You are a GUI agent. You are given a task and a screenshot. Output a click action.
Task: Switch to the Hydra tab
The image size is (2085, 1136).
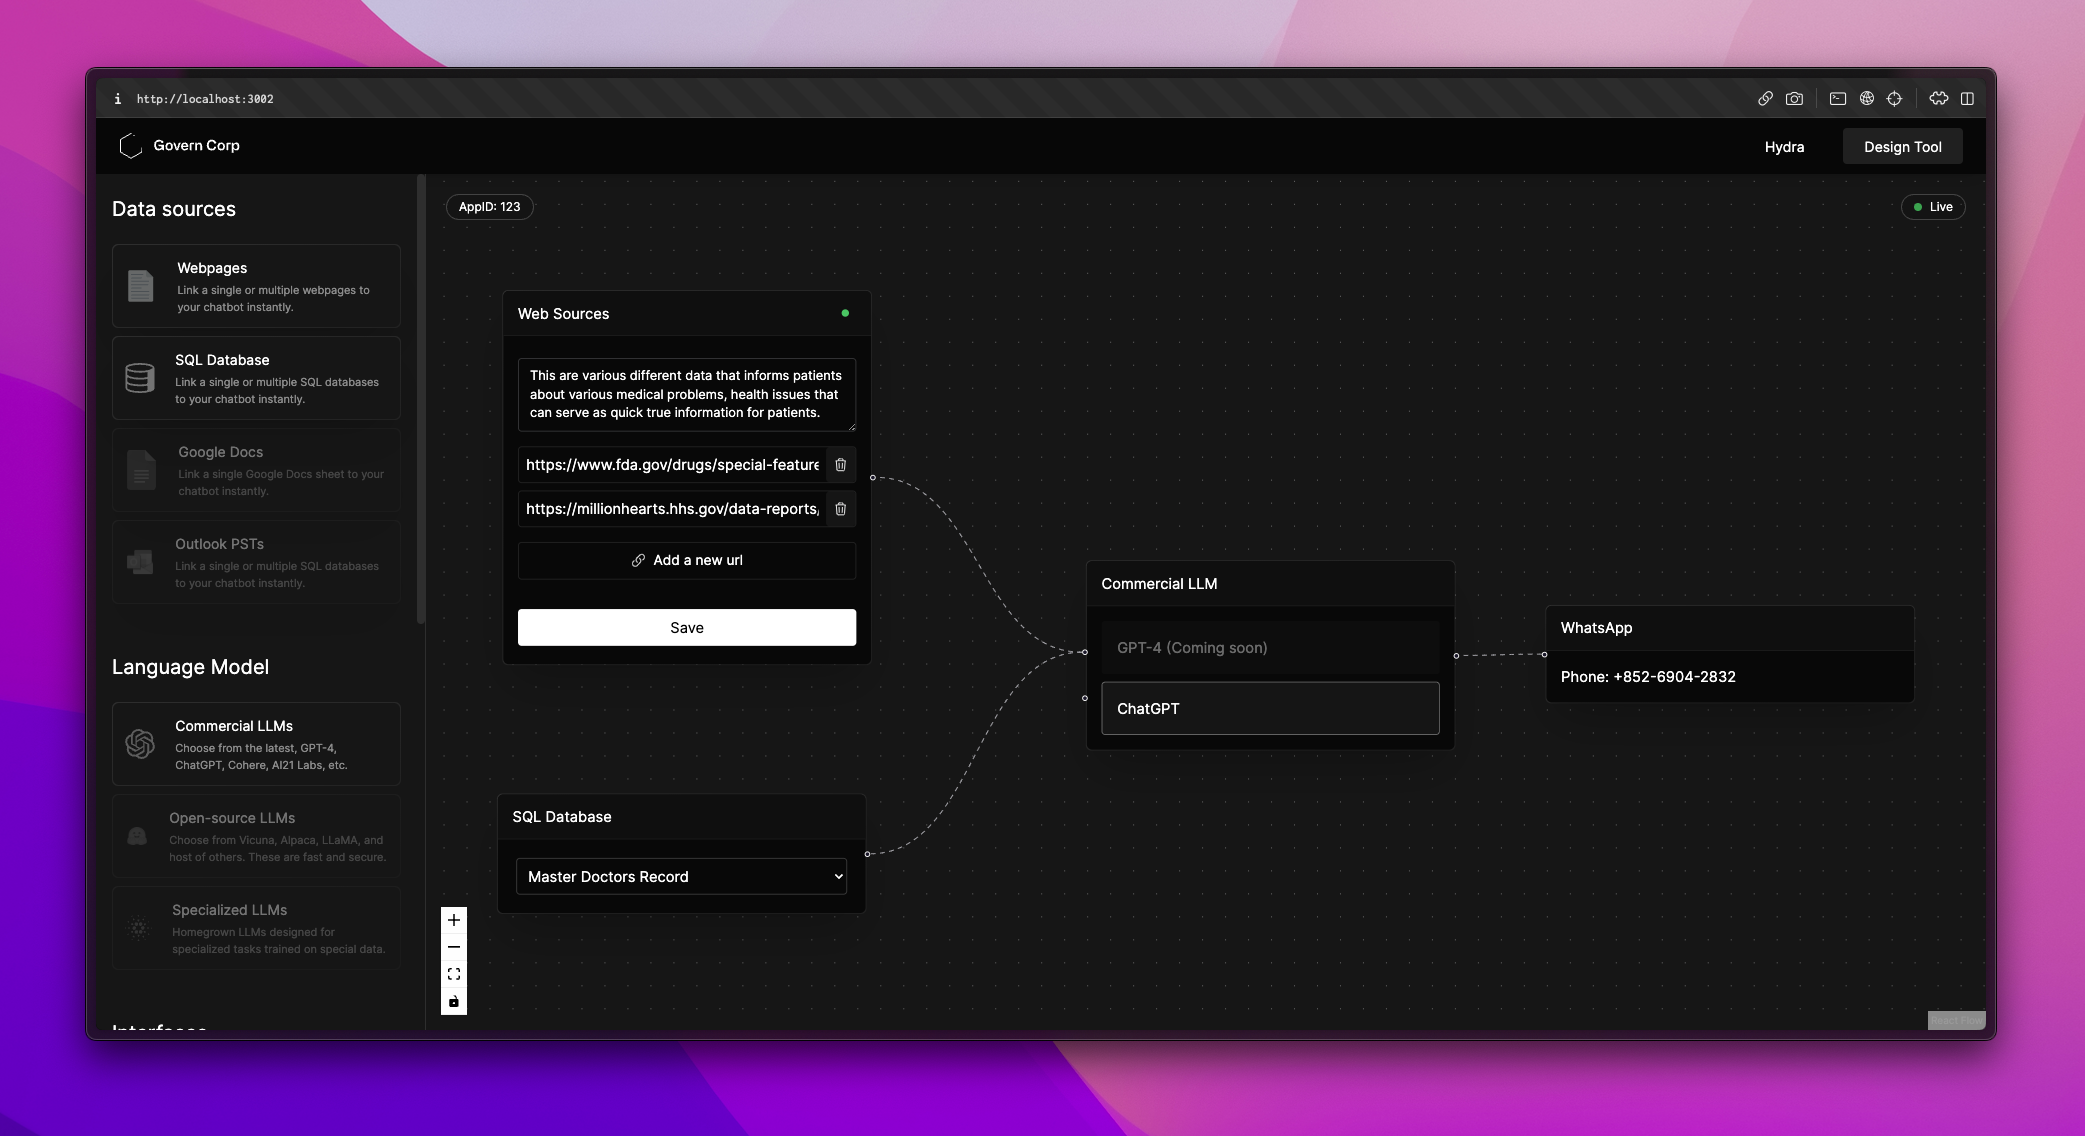[1784, 147]
